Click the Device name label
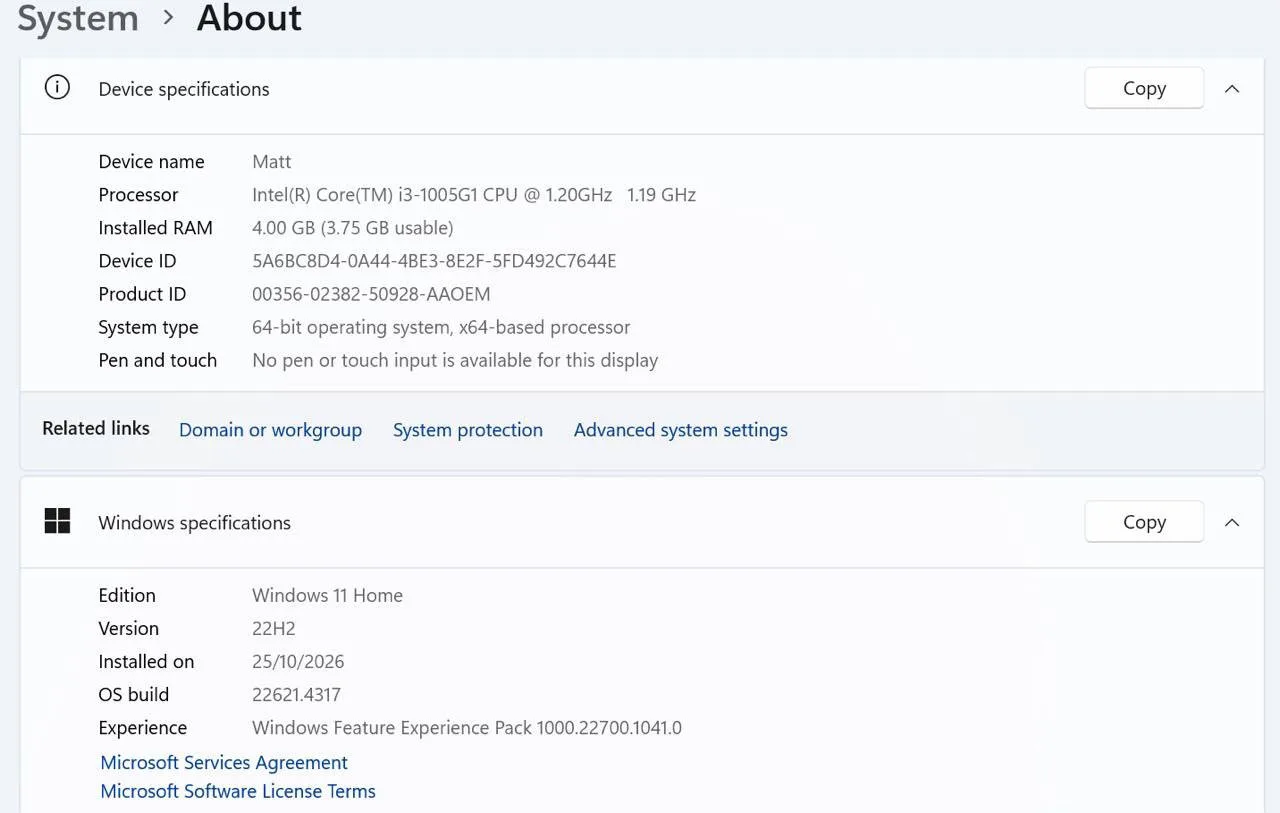Screen dimensions: 1280x813 tap(151, 162)
